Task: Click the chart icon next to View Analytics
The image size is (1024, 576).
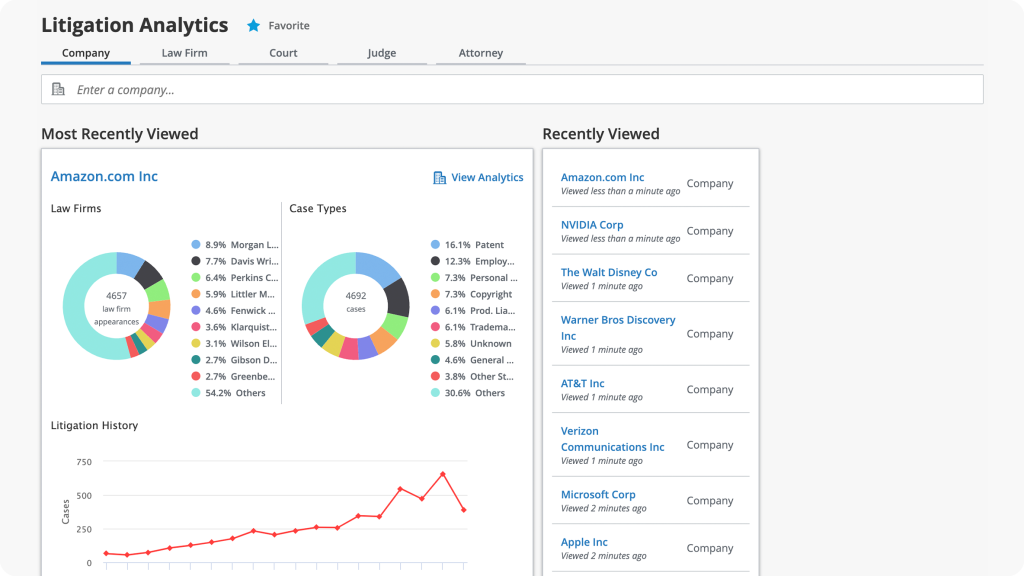Action: pos(438,177)
